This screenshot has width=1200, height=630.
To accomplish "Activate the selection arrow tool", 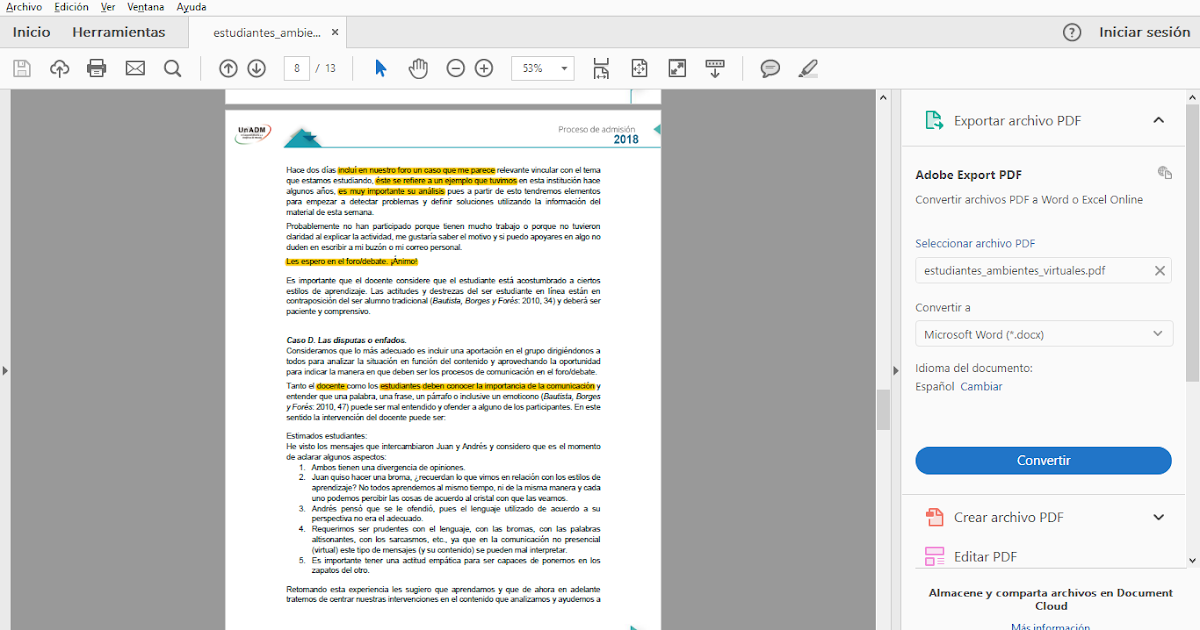I will click(x=380, y=68).
